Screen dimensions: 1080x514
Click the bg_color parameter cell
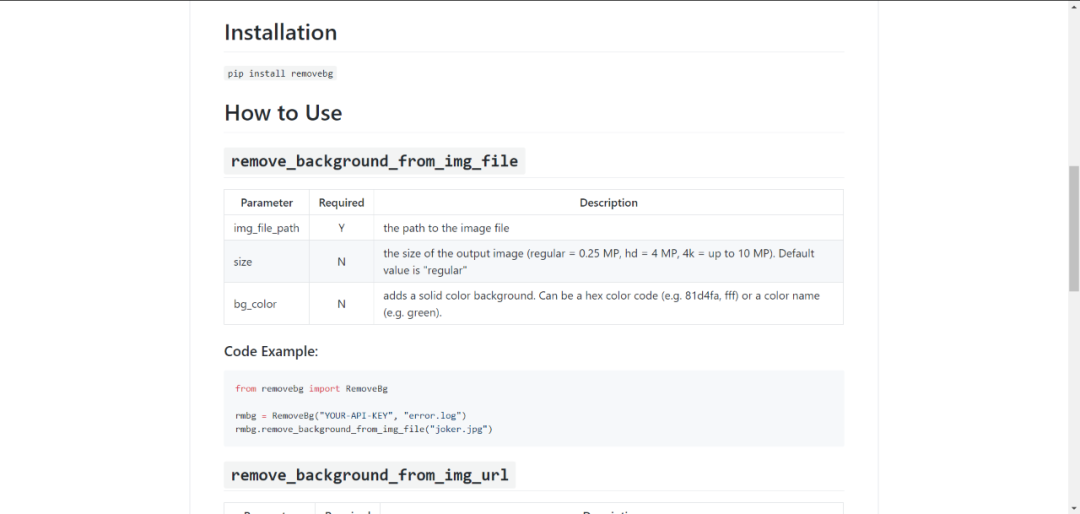267,304
